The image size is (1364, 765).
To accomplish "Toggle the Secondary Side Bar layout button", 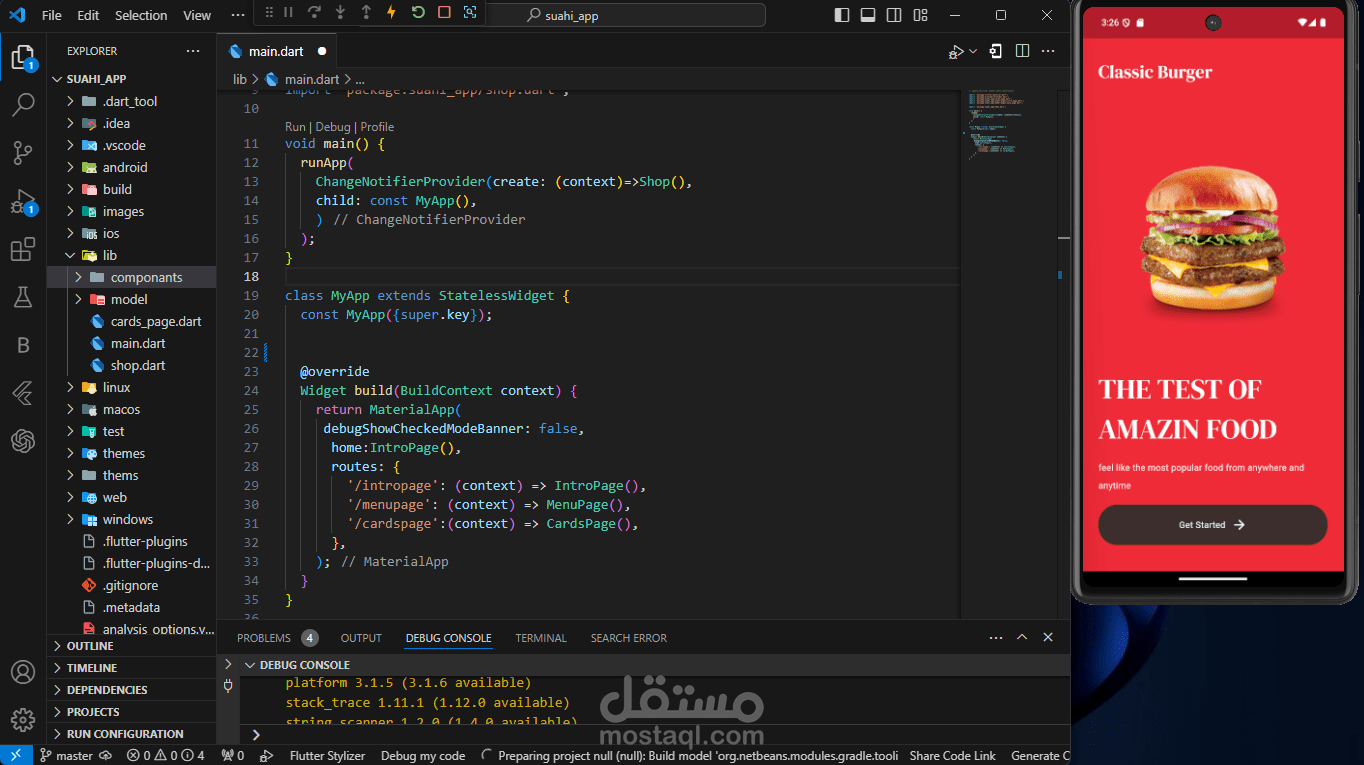I will pyautogui.click(x=894, y=15).
